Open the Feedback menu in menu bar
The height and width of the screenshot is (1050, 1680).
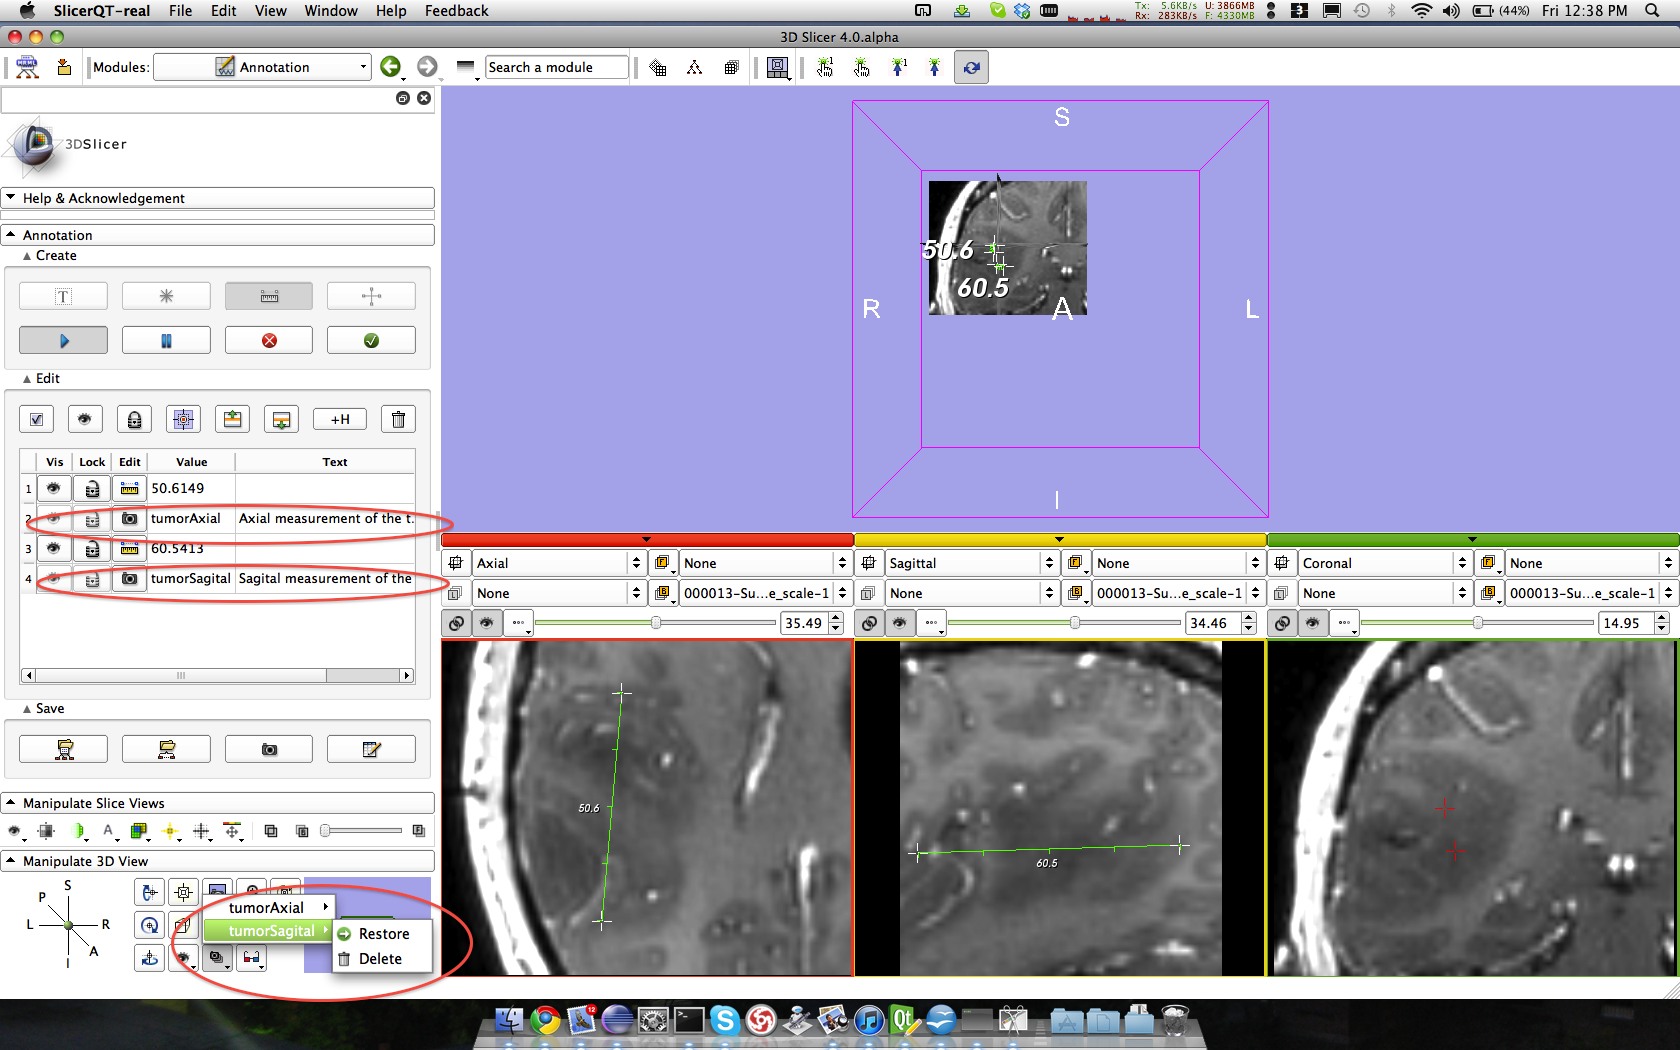click(x=456, y=10)
